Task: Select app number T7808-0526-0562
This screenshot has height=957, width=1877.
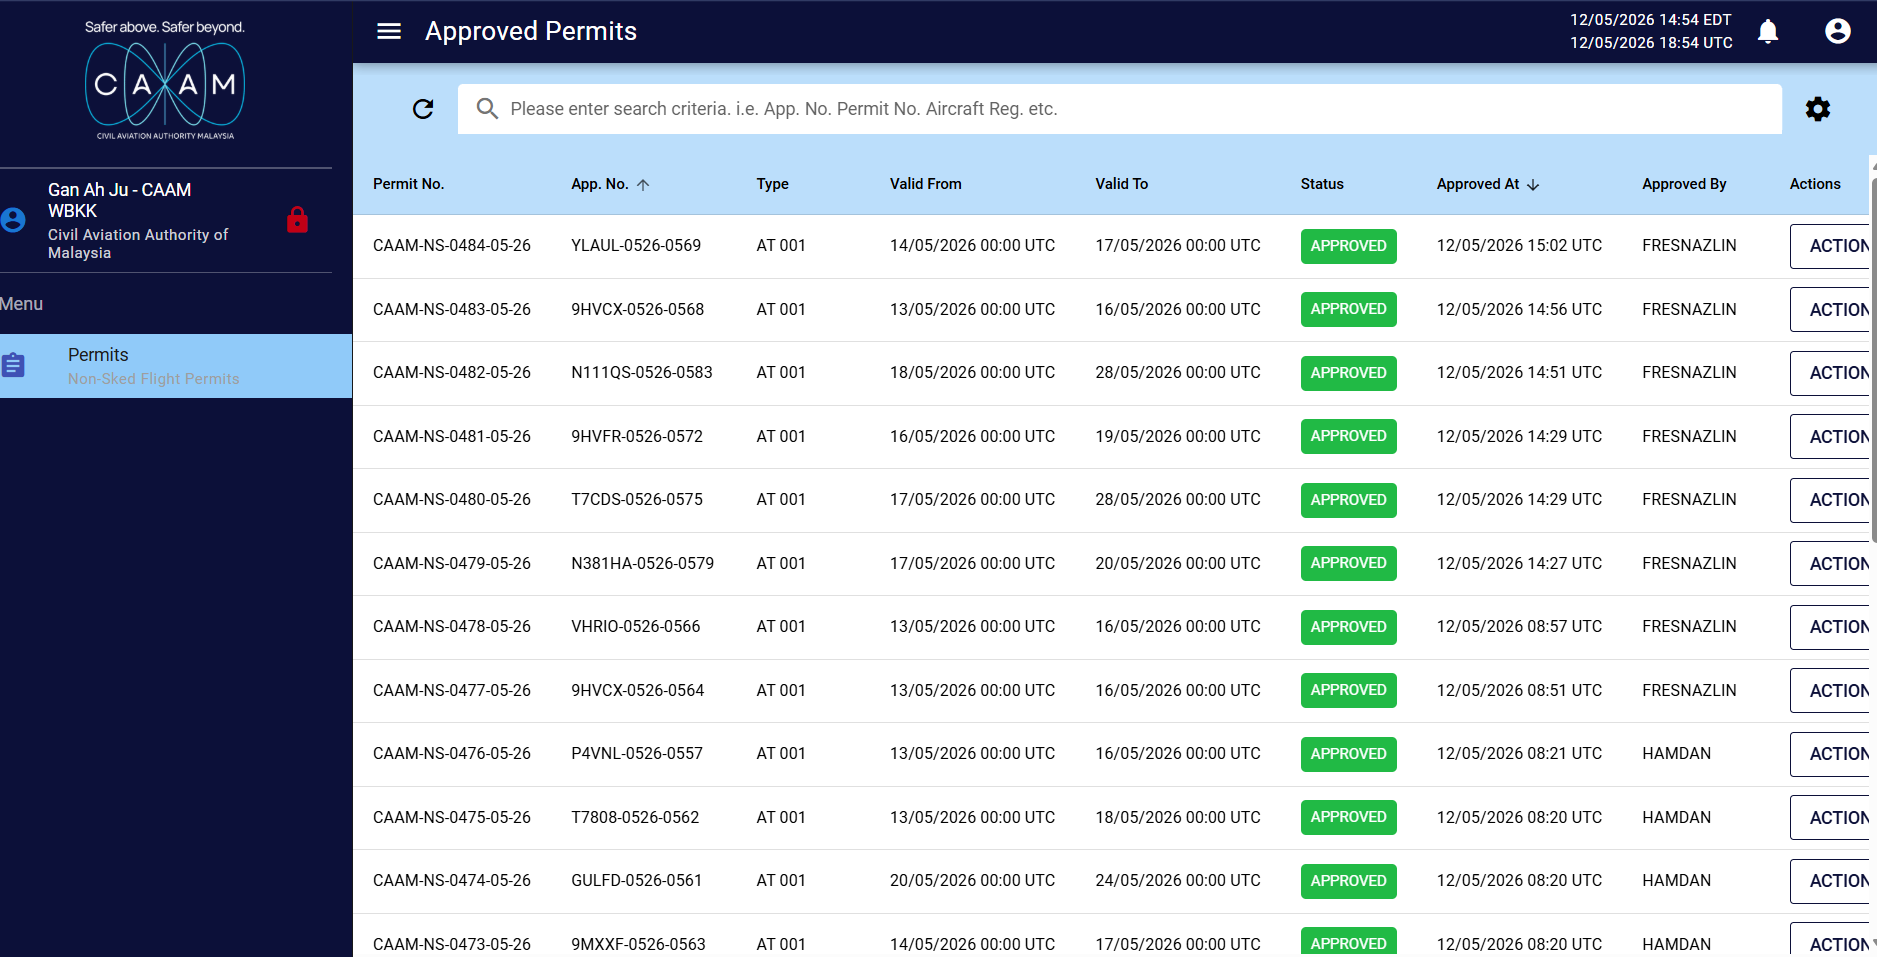Action: 635,817
